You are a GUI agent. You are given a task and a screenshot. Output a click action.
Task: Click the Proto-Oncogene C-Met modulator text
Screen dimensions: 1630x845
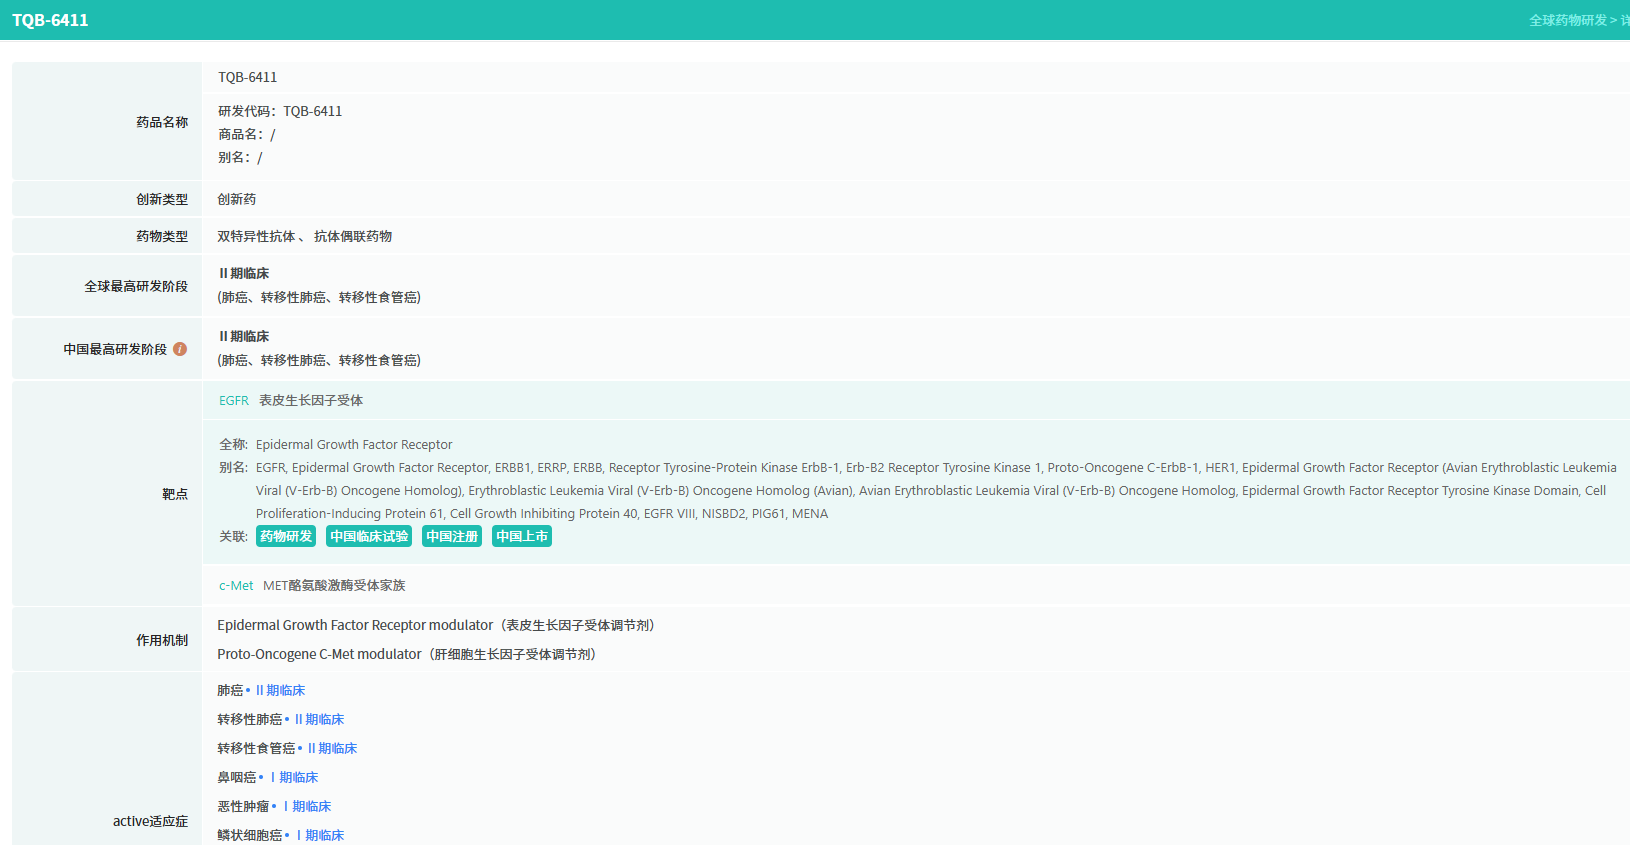(319, 654)
